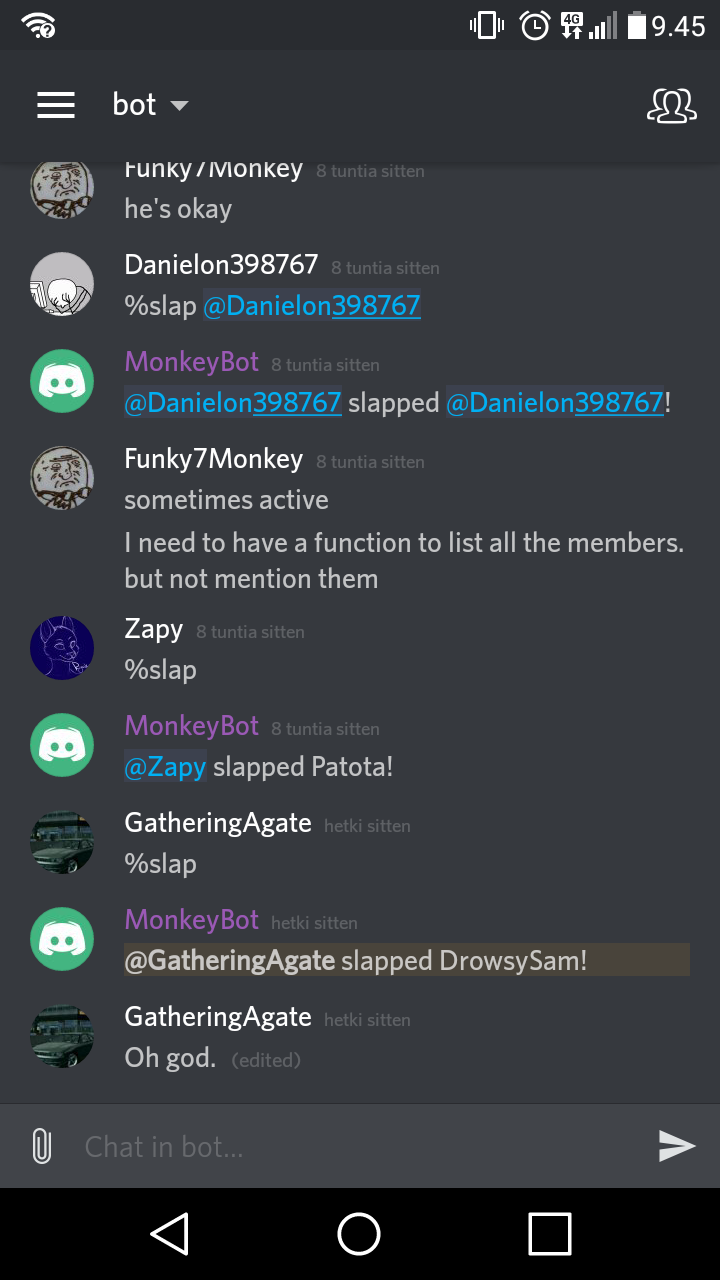
Task: Tap the paperclip attach file icon
Action: point(41,1146)
